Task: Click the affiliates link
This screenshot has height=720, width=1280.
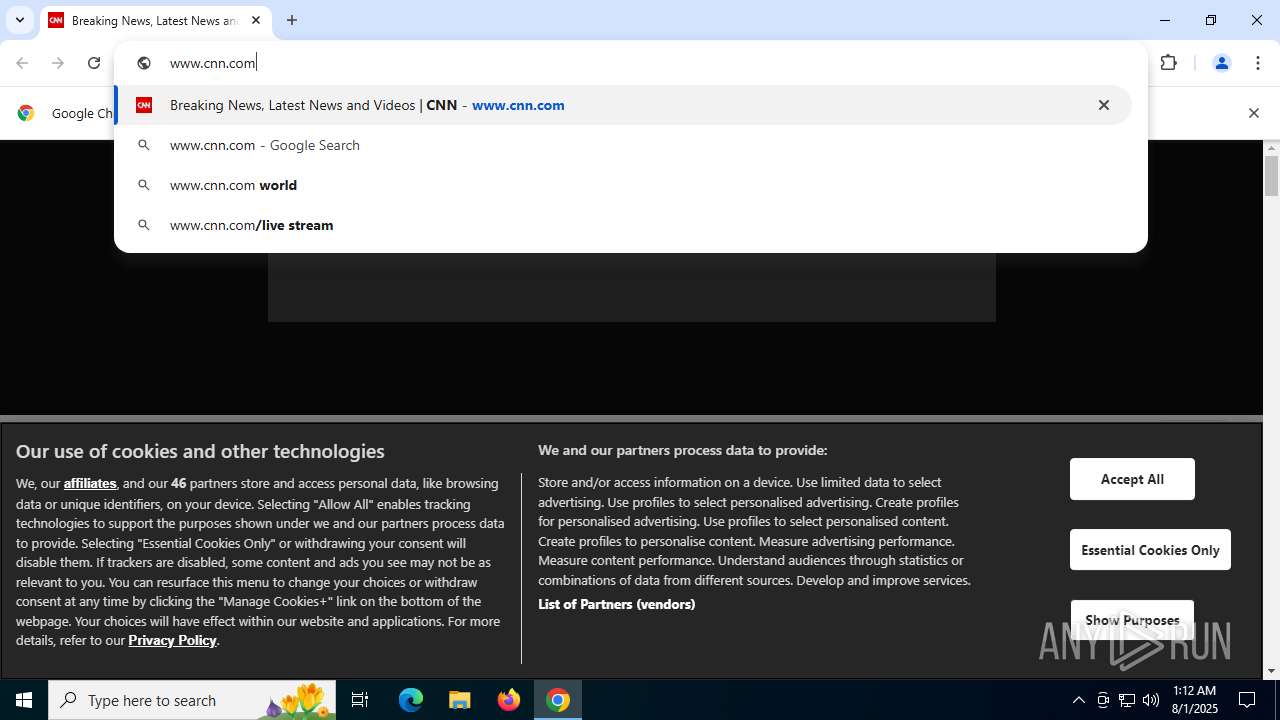Action: point(90,483)
